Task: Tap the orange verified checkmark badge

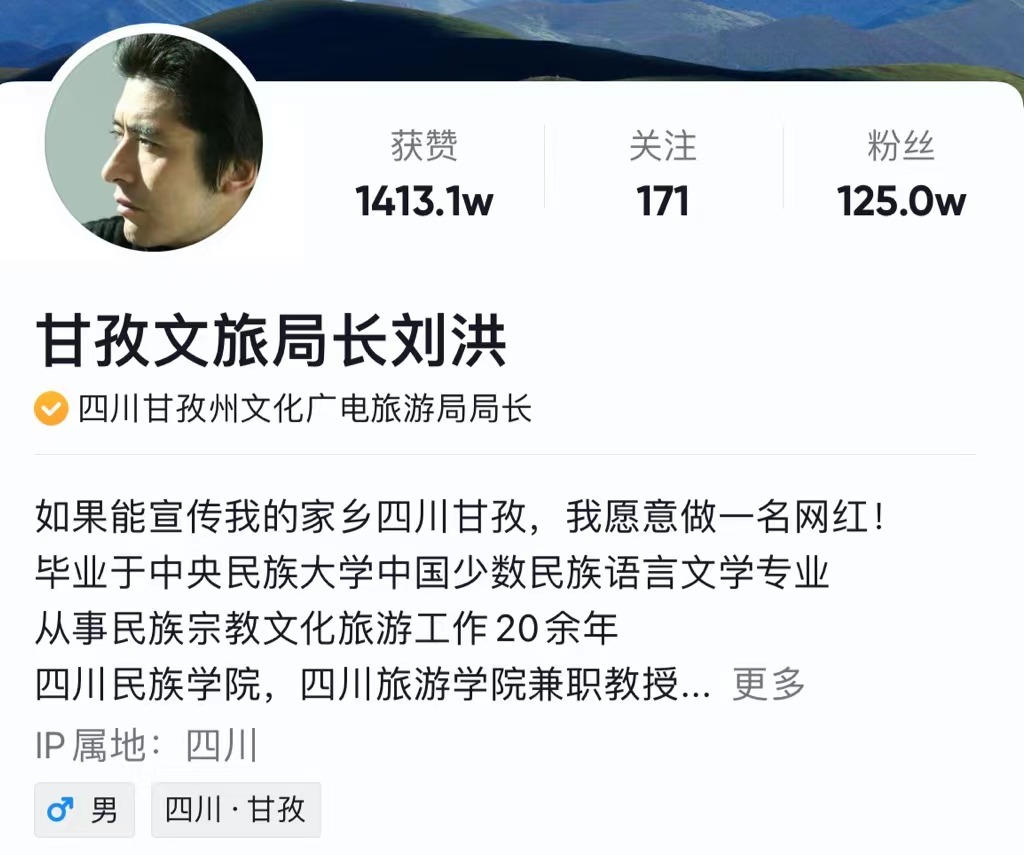Action: (51, 409)
